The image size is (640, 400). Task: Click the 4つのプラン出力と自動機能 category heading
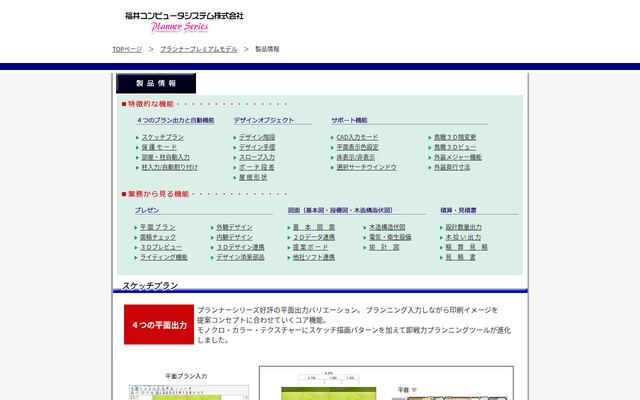point(176,120)
